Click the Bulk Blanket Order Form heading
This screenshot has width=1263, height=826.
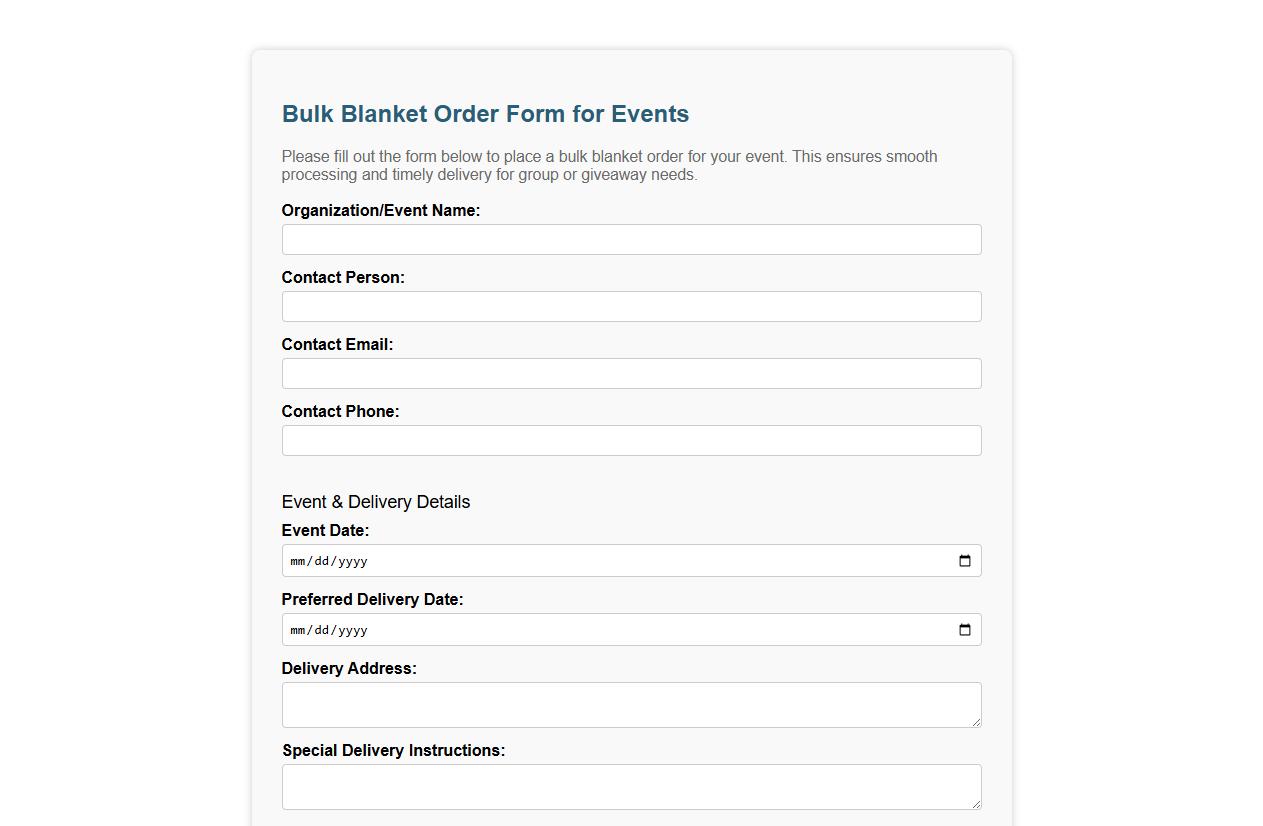(485, 114)
